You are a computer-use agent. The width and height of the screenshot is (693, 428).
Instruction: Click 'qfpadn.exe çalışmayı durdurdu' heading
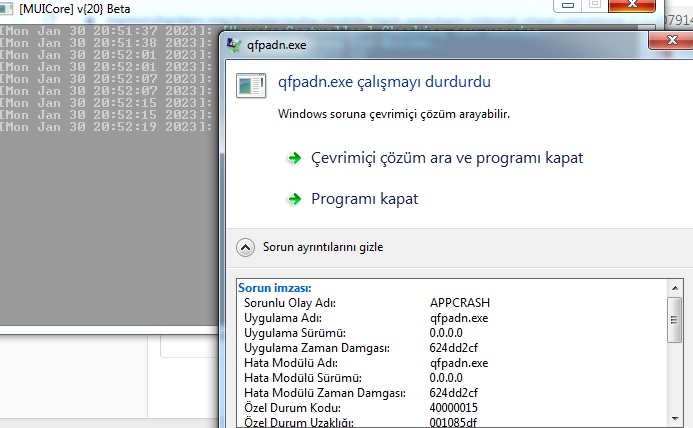coord(384,82)
